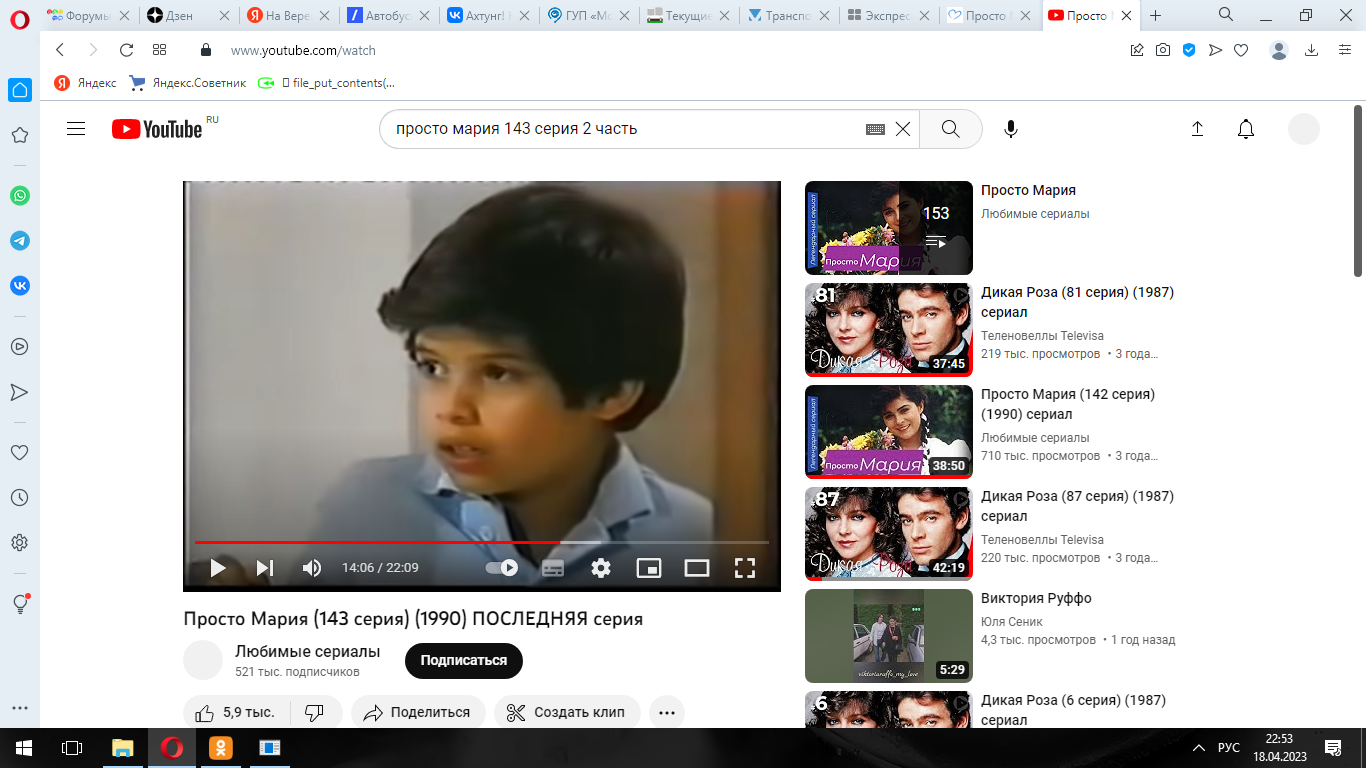Open Дикая Роза (6 серия) video
Viewport: 1366px width, 768px height.
(x=1073, y=710)
